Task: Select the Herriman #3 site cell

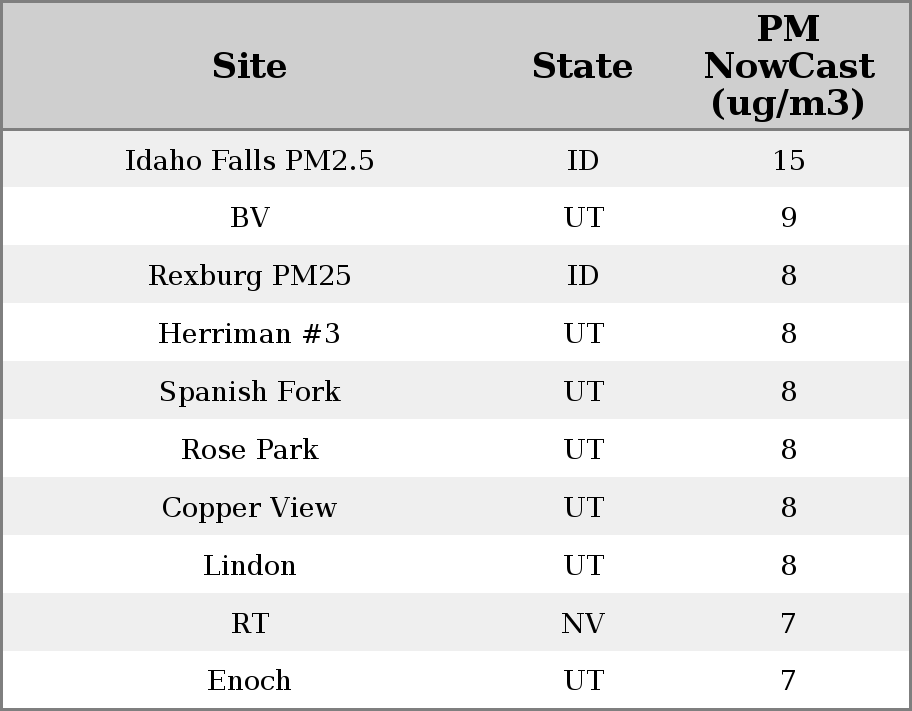Action: click(249, 334)
